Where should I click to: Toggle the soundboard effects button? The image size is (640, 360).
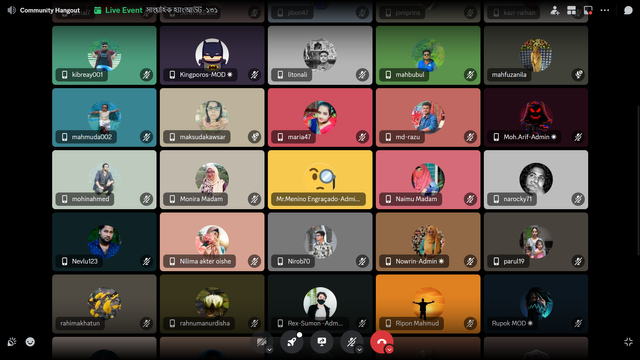11,342
